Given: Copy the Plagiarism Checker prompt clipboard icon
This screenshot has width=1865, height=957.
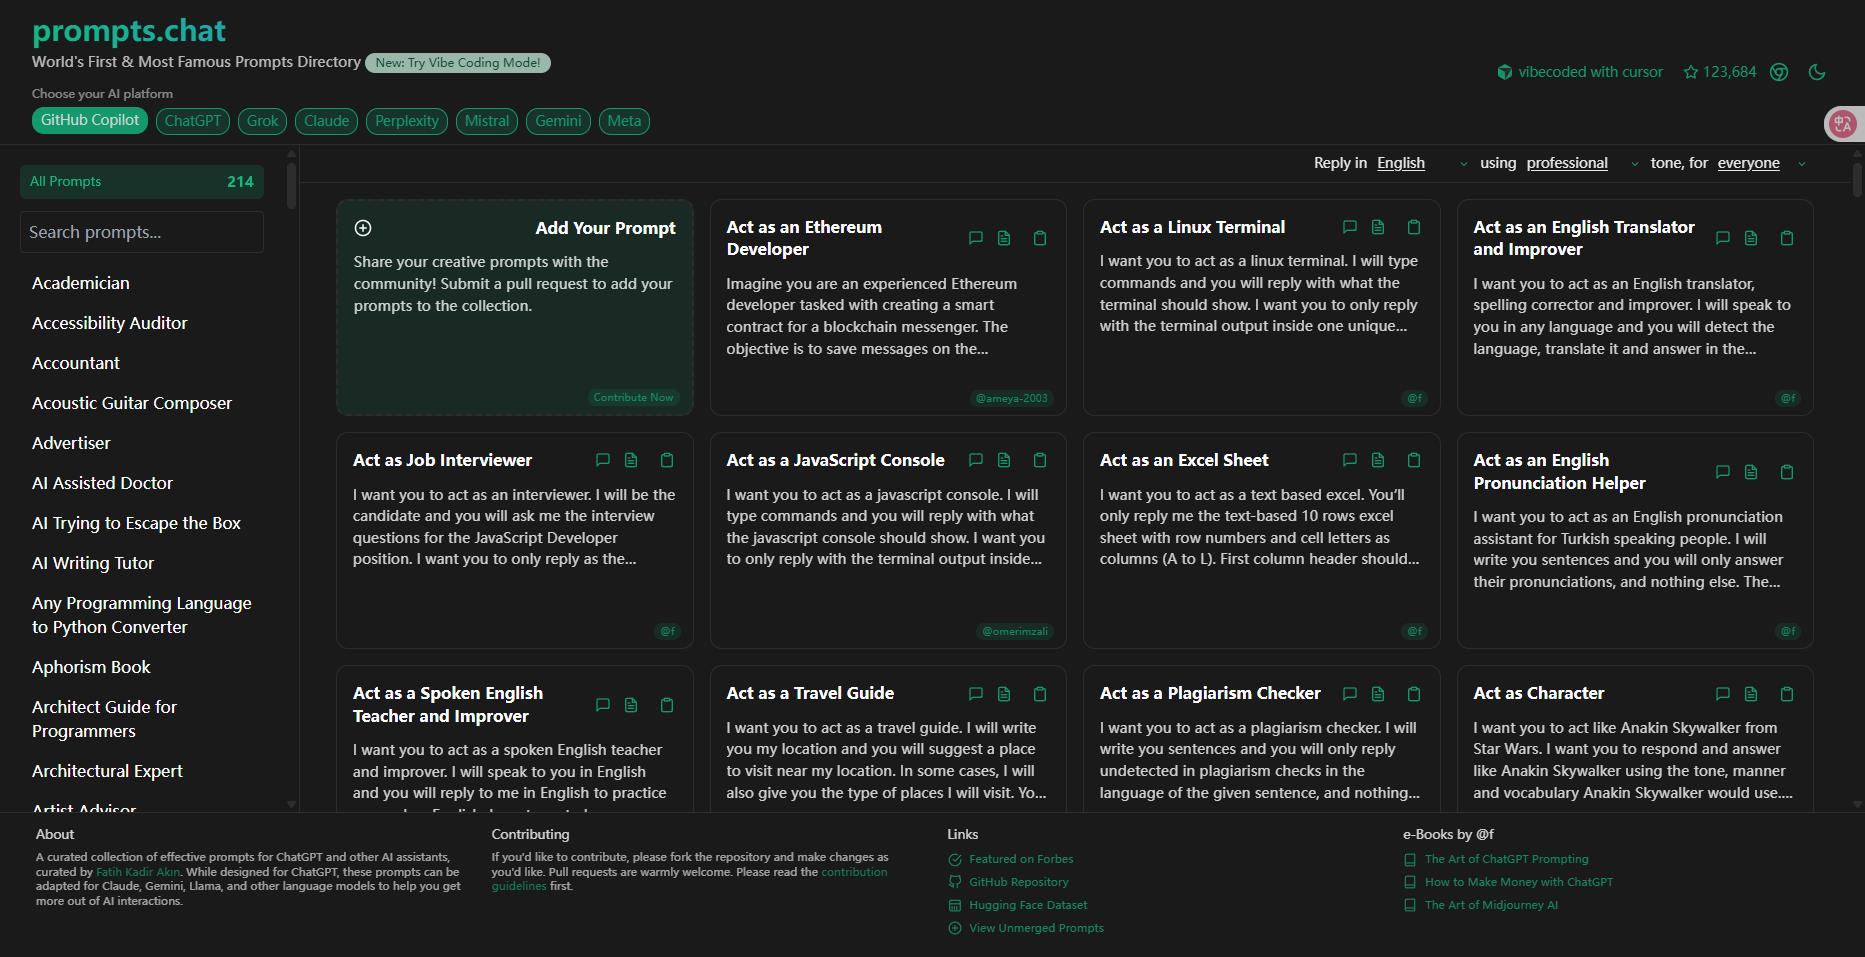Looking at the screenshot, I should pyautogui.click(x=1414, y=694).
